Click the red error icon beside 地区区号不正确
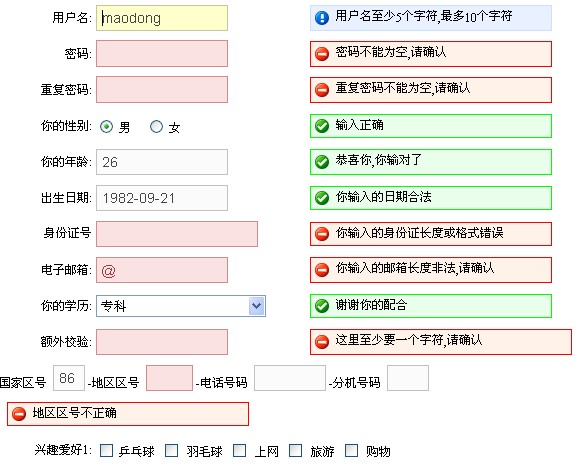The width and height of the screenshot is (582, 468). (19, 413)
